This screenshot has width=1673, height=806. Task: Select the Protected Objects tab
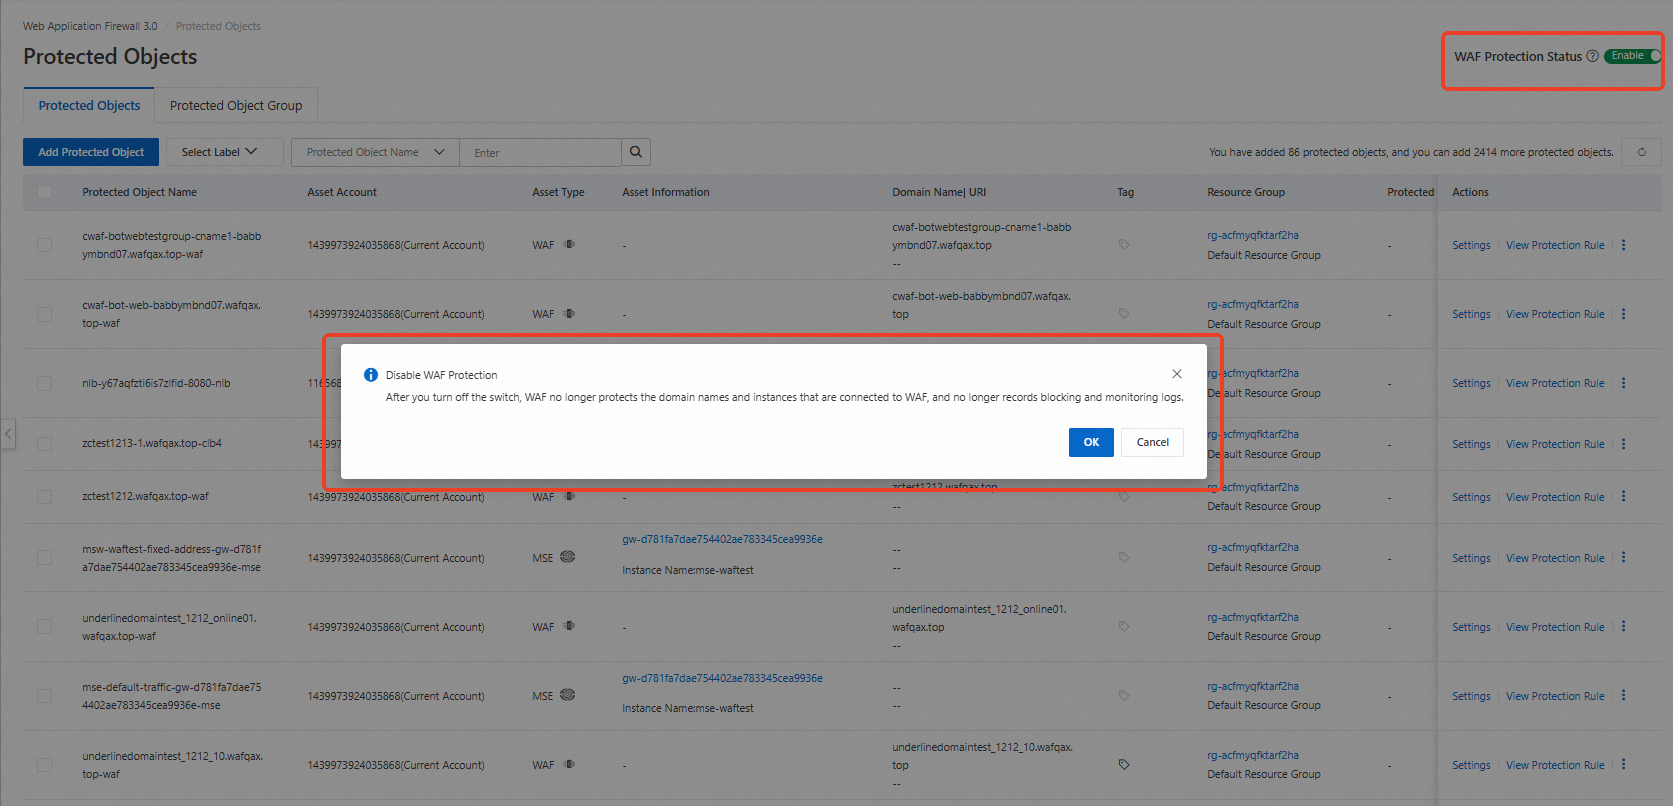point(89,106)
